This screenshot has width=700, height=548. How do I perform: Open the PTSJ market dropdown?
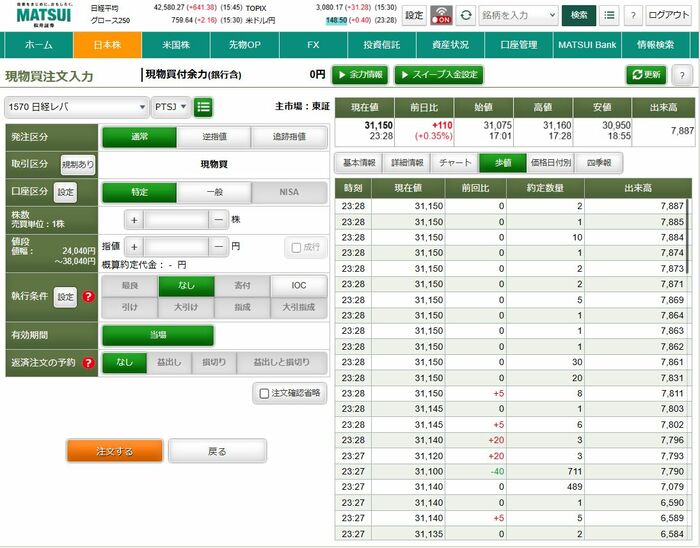click(171, 107)
